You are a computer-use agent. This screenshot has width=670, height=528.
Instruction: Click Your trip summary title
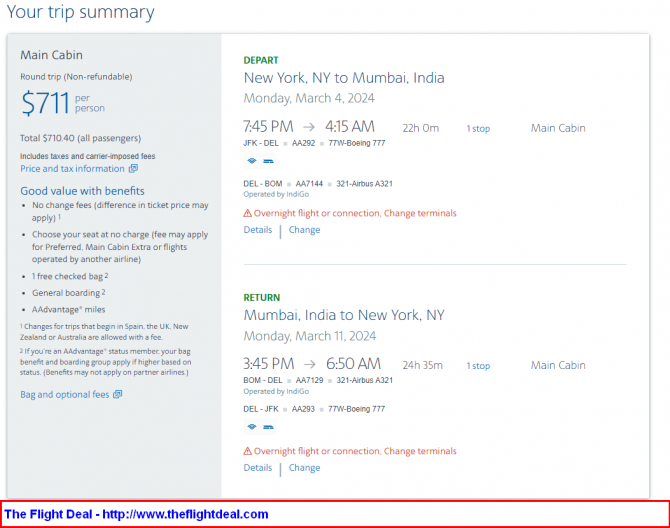tap(80, 12)
